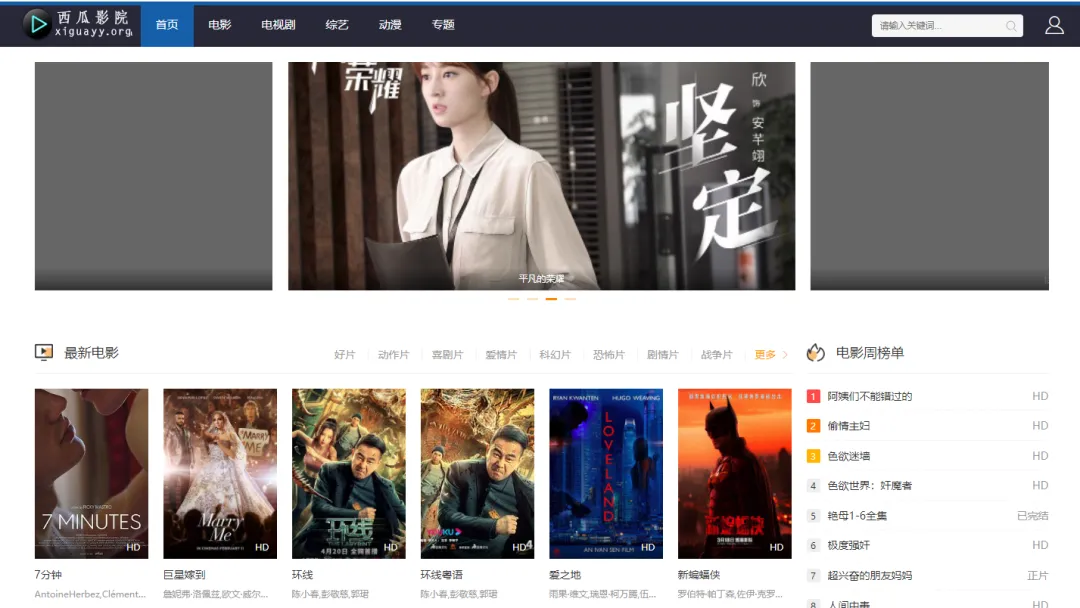Filter by 动作片 category
The height and width of the screenshot is (608, 1080).
point(393,355)
